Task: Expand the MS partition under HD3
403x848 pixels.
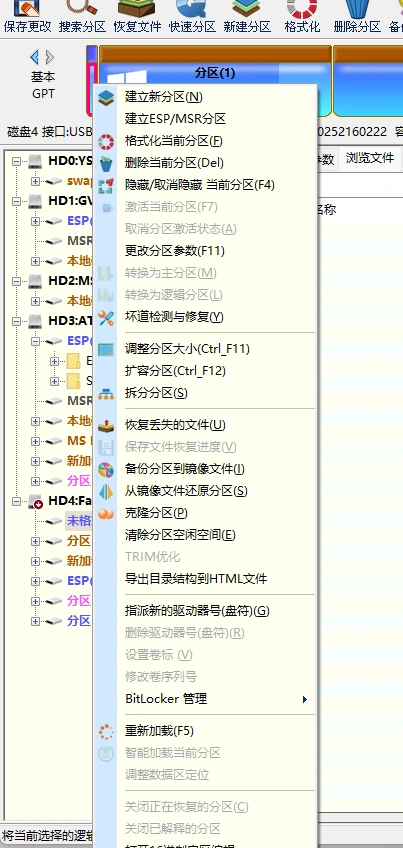Action: tap(35, 441)
